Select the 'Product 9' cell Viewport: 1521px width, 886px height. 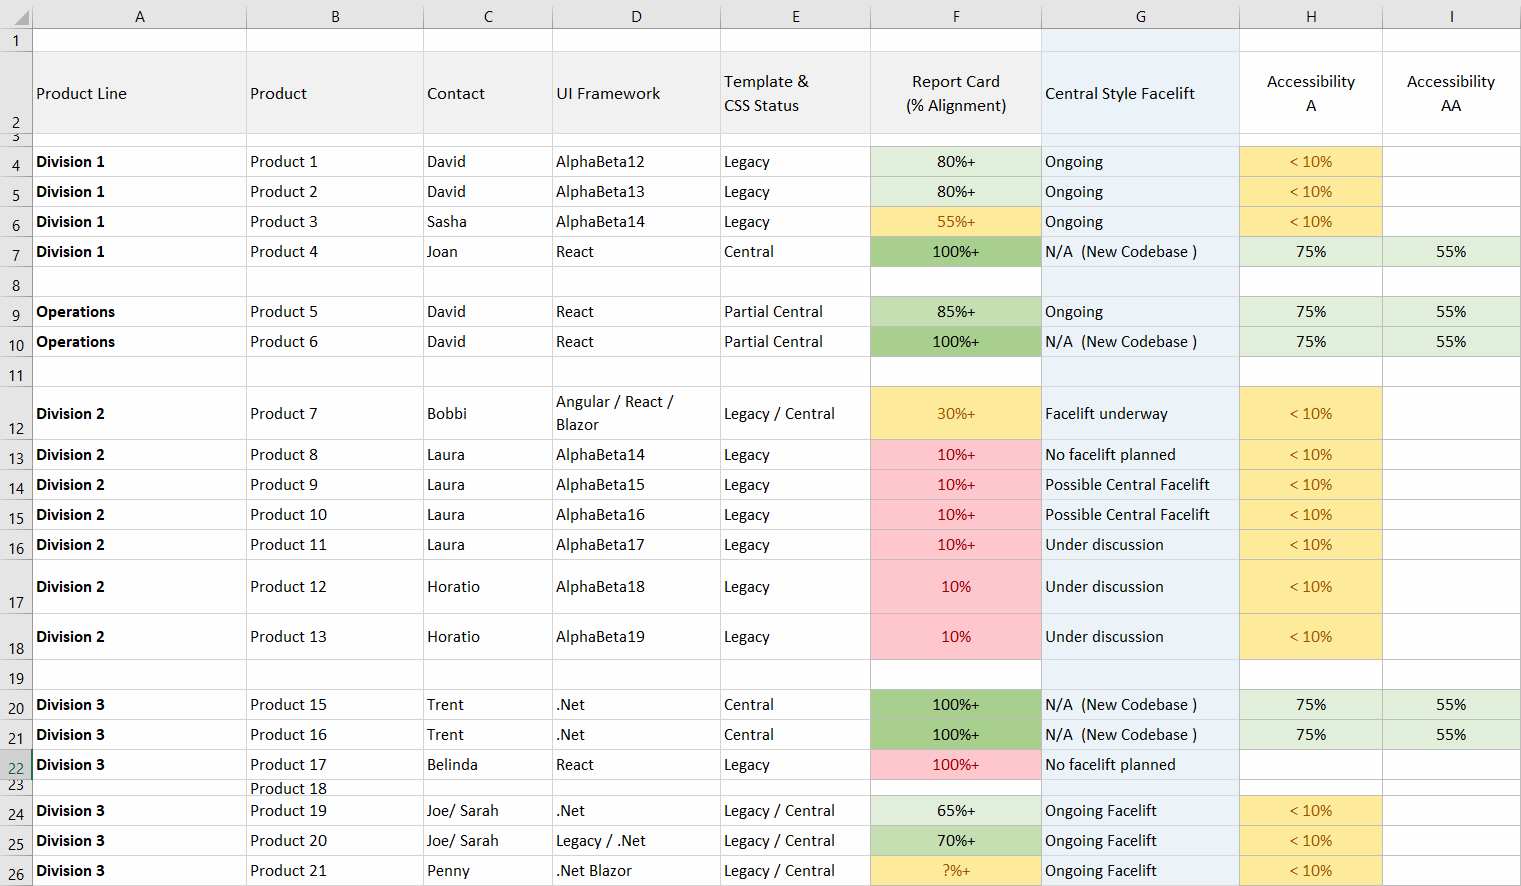(x=335, y=485)
